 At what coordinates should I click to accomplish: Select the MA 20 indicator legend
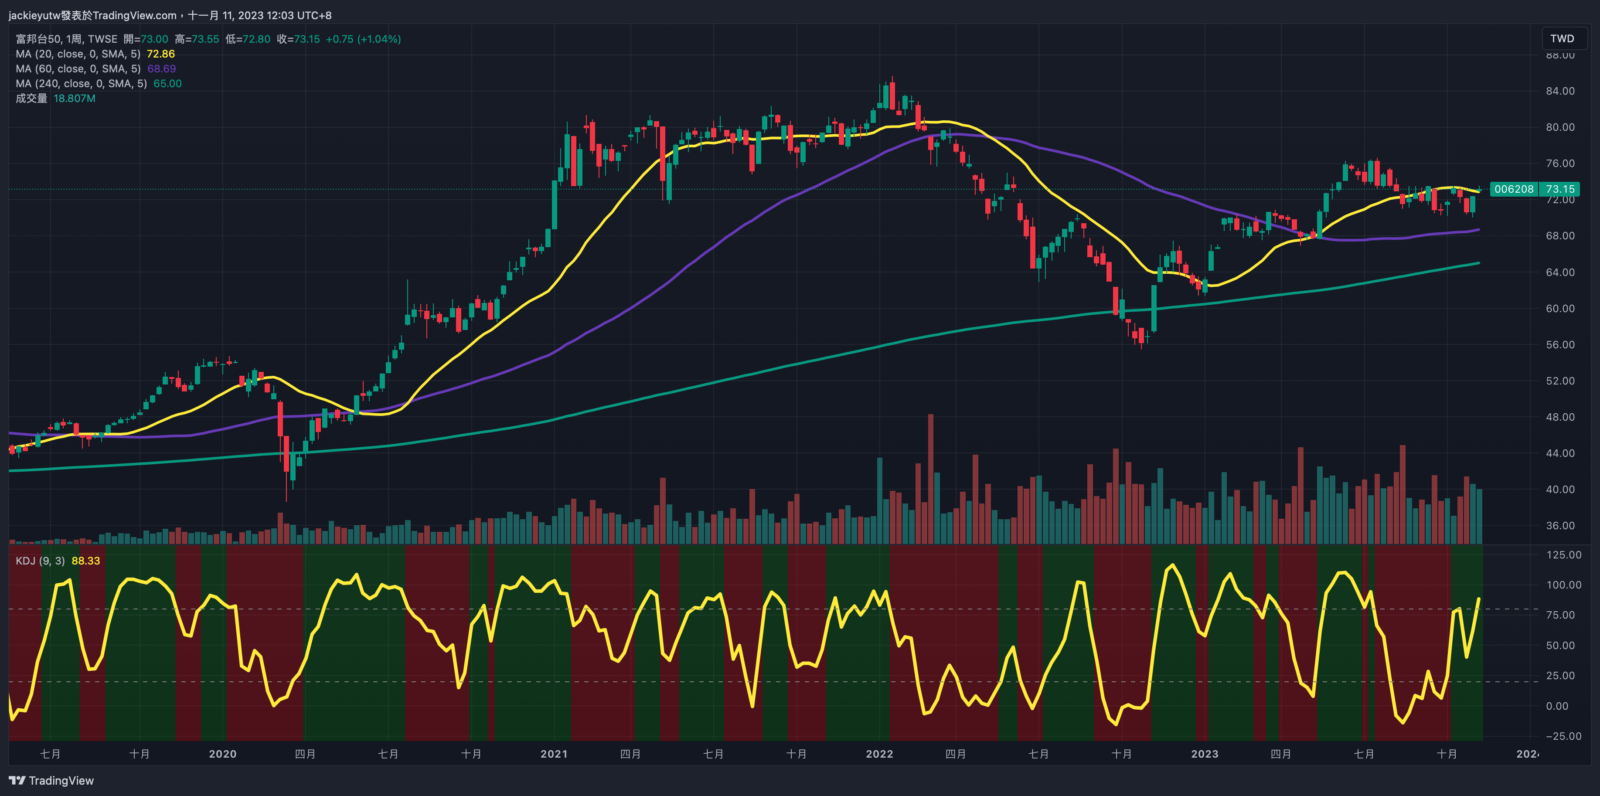78,54
